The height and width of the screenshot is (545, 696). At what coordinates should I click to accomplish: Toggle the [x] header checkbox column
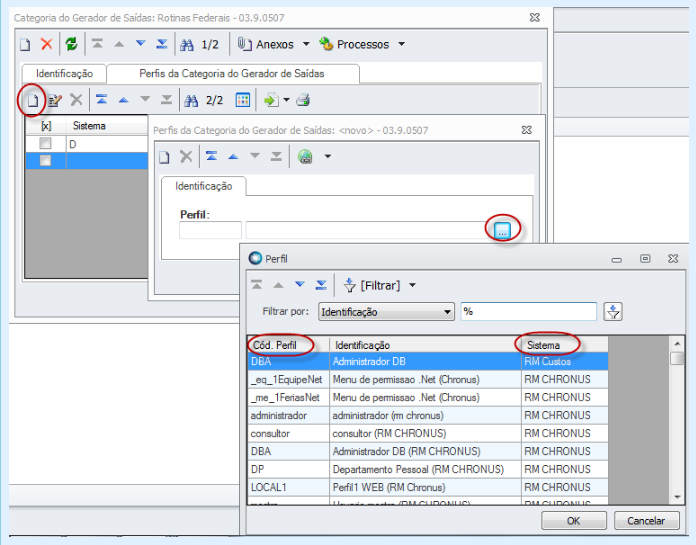pos(46,126)
